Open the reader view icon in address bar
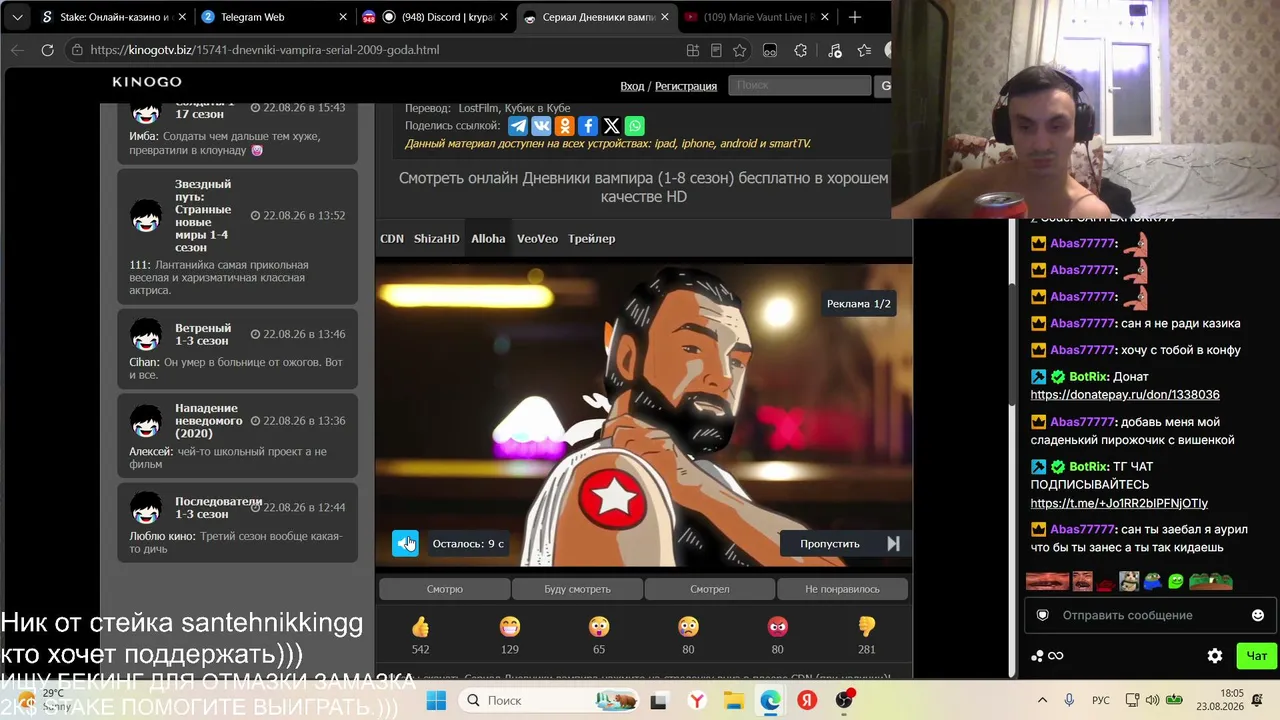Image resolution: width=1280 pixels, height=720 pixels. tap(716, 50)
